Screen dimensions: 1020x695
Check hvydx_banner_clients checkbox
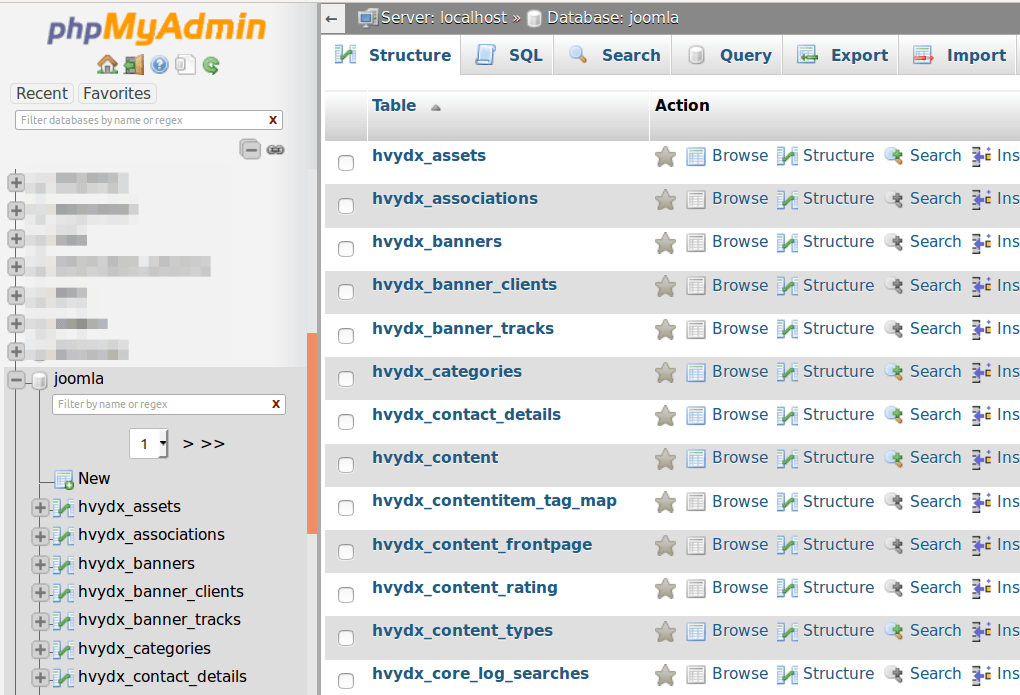coord(346,292)
